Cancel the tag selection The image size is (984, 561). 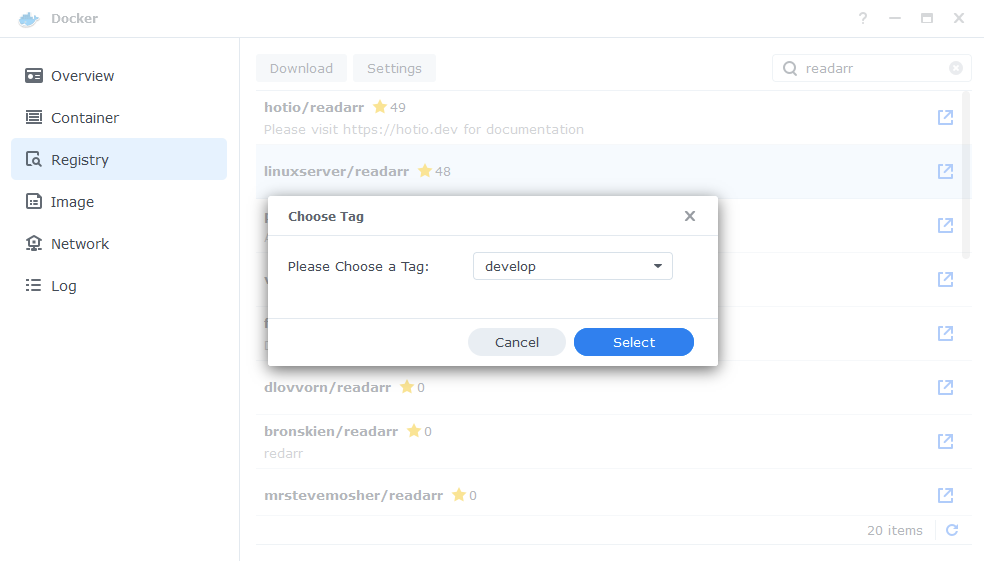pyautogui.click(x=516, y=342)
